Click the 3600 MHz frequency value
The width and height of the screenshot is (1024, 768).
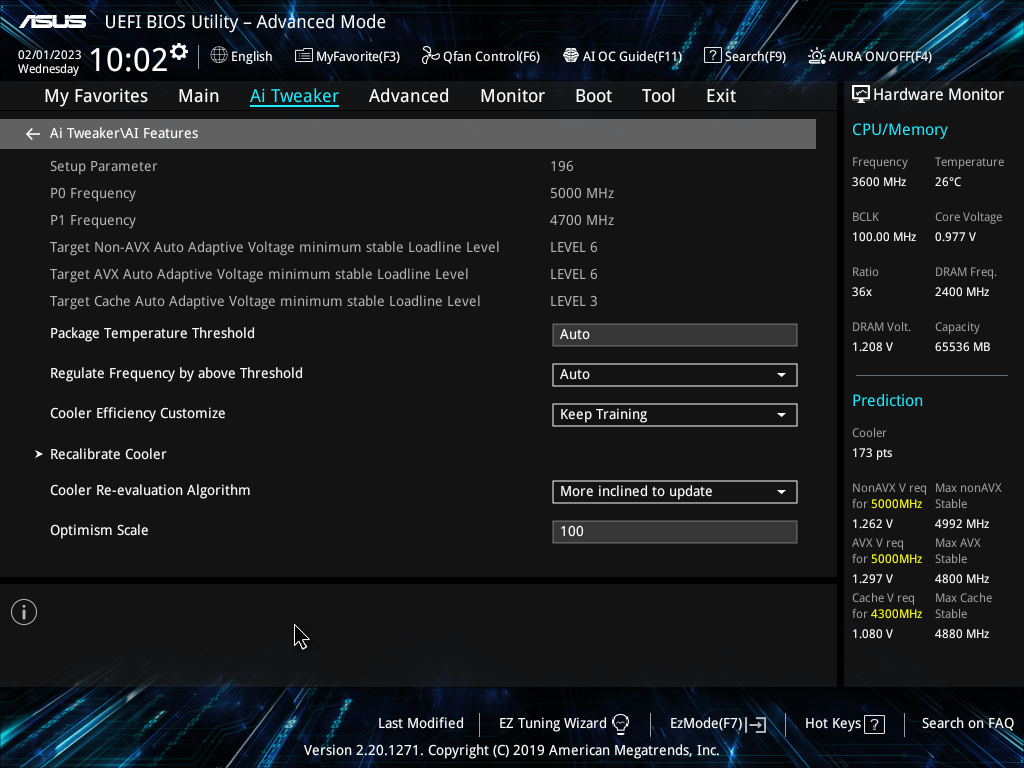(x=878, y=182)
